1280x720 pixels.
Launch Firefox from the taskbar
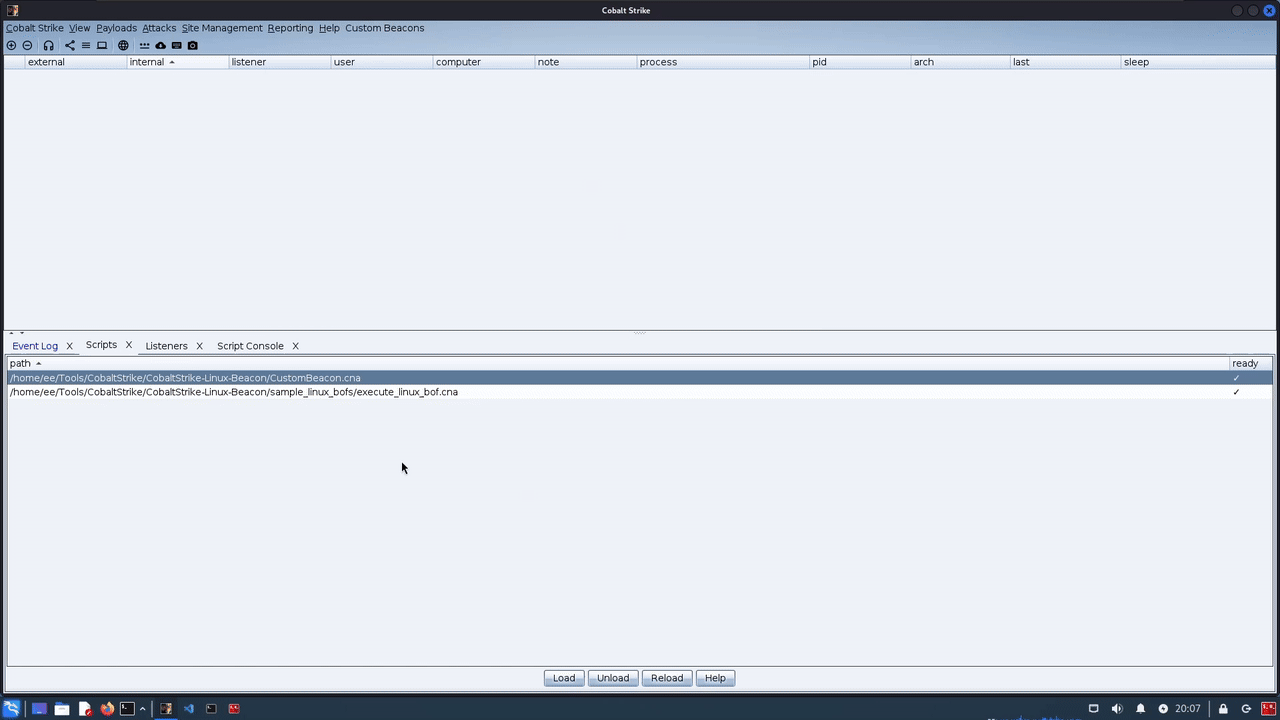point(107,709)
